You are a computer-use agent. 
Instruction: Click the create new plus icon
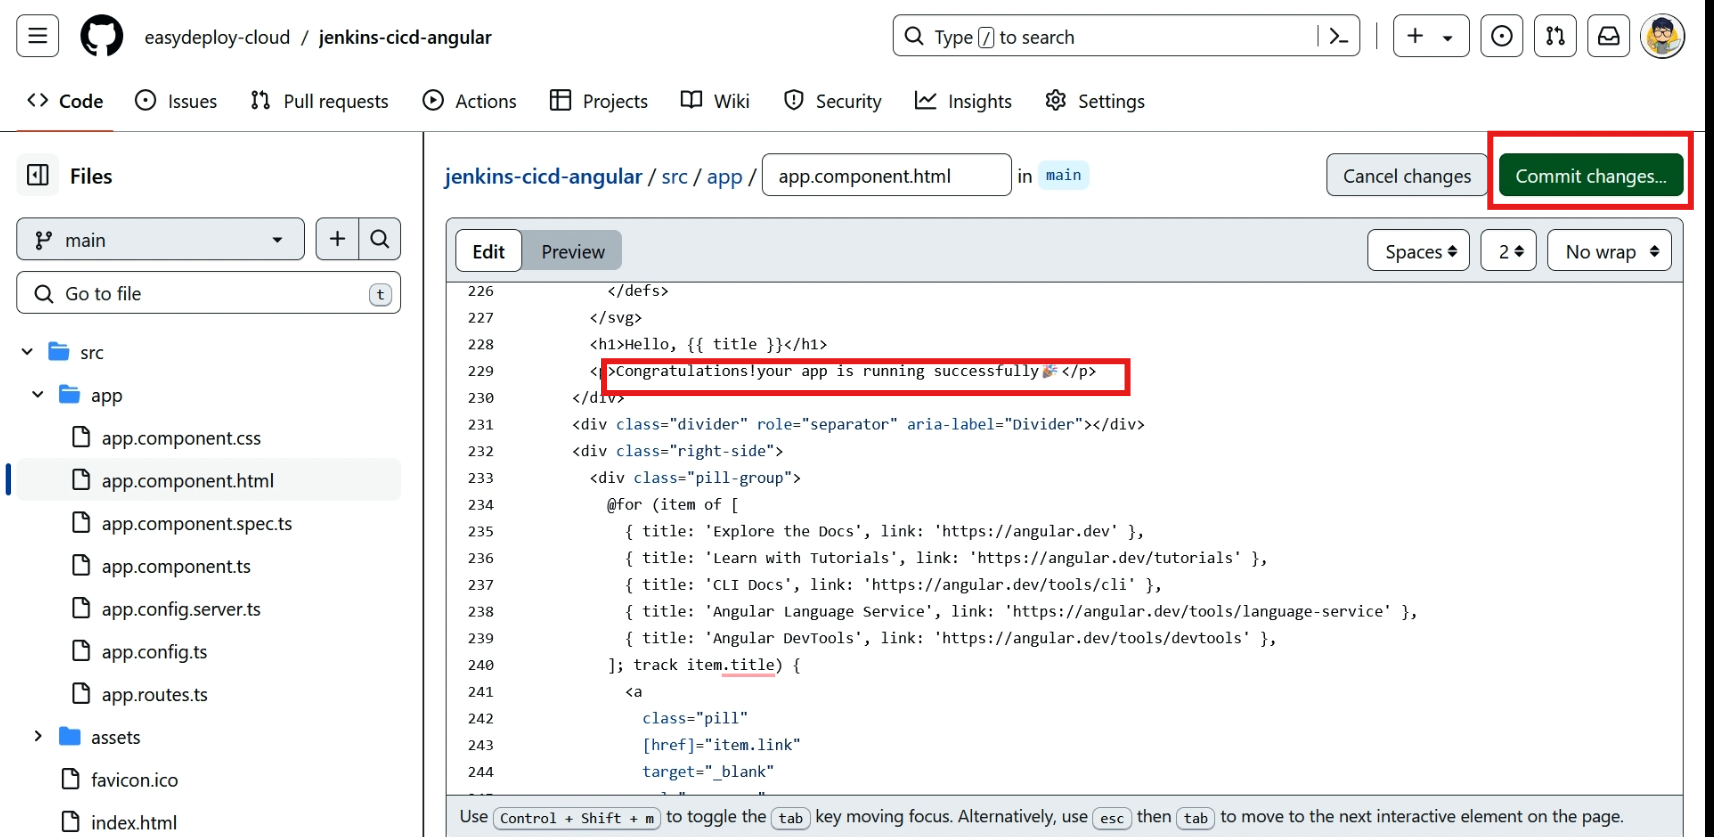1415,36
